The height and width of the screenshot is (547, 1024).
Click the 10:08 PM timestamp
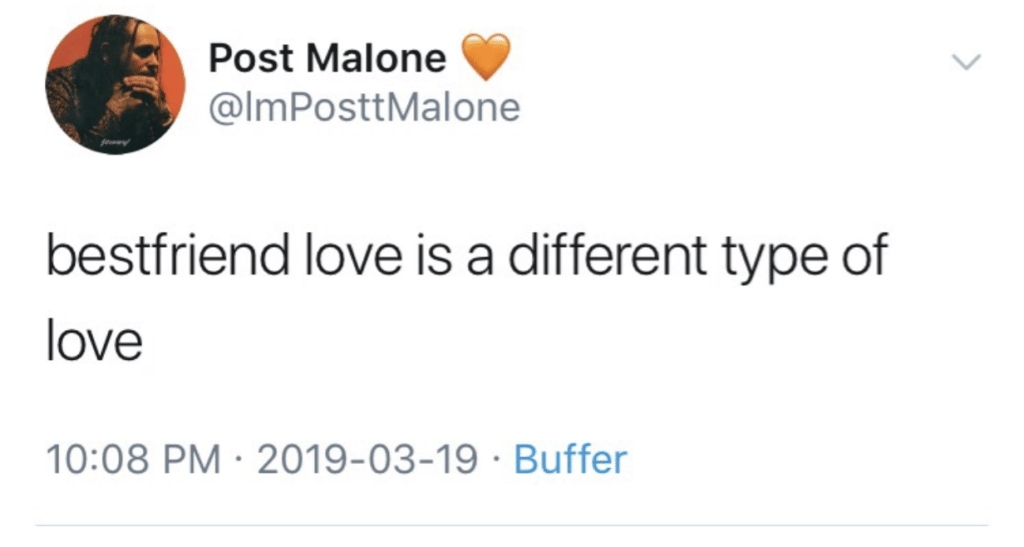[133, 460]
